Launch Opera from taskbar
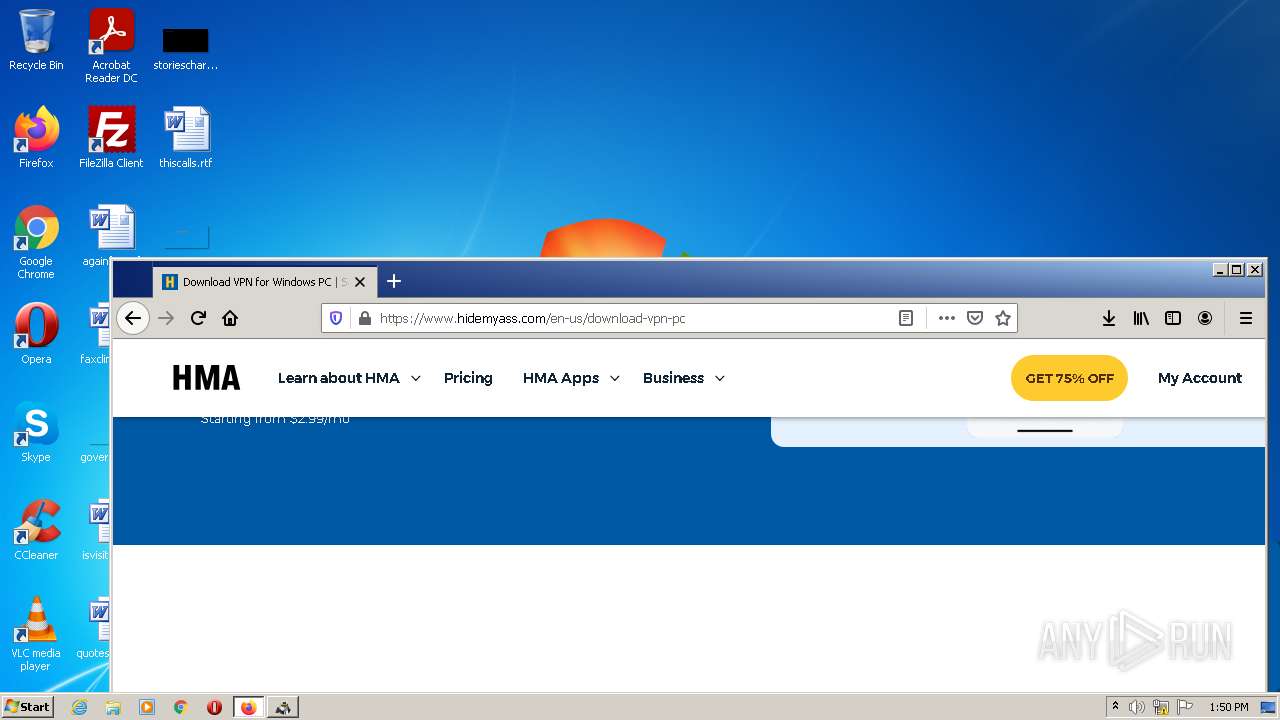This screenshot has width=1280, height=720. tap(214, 707)
